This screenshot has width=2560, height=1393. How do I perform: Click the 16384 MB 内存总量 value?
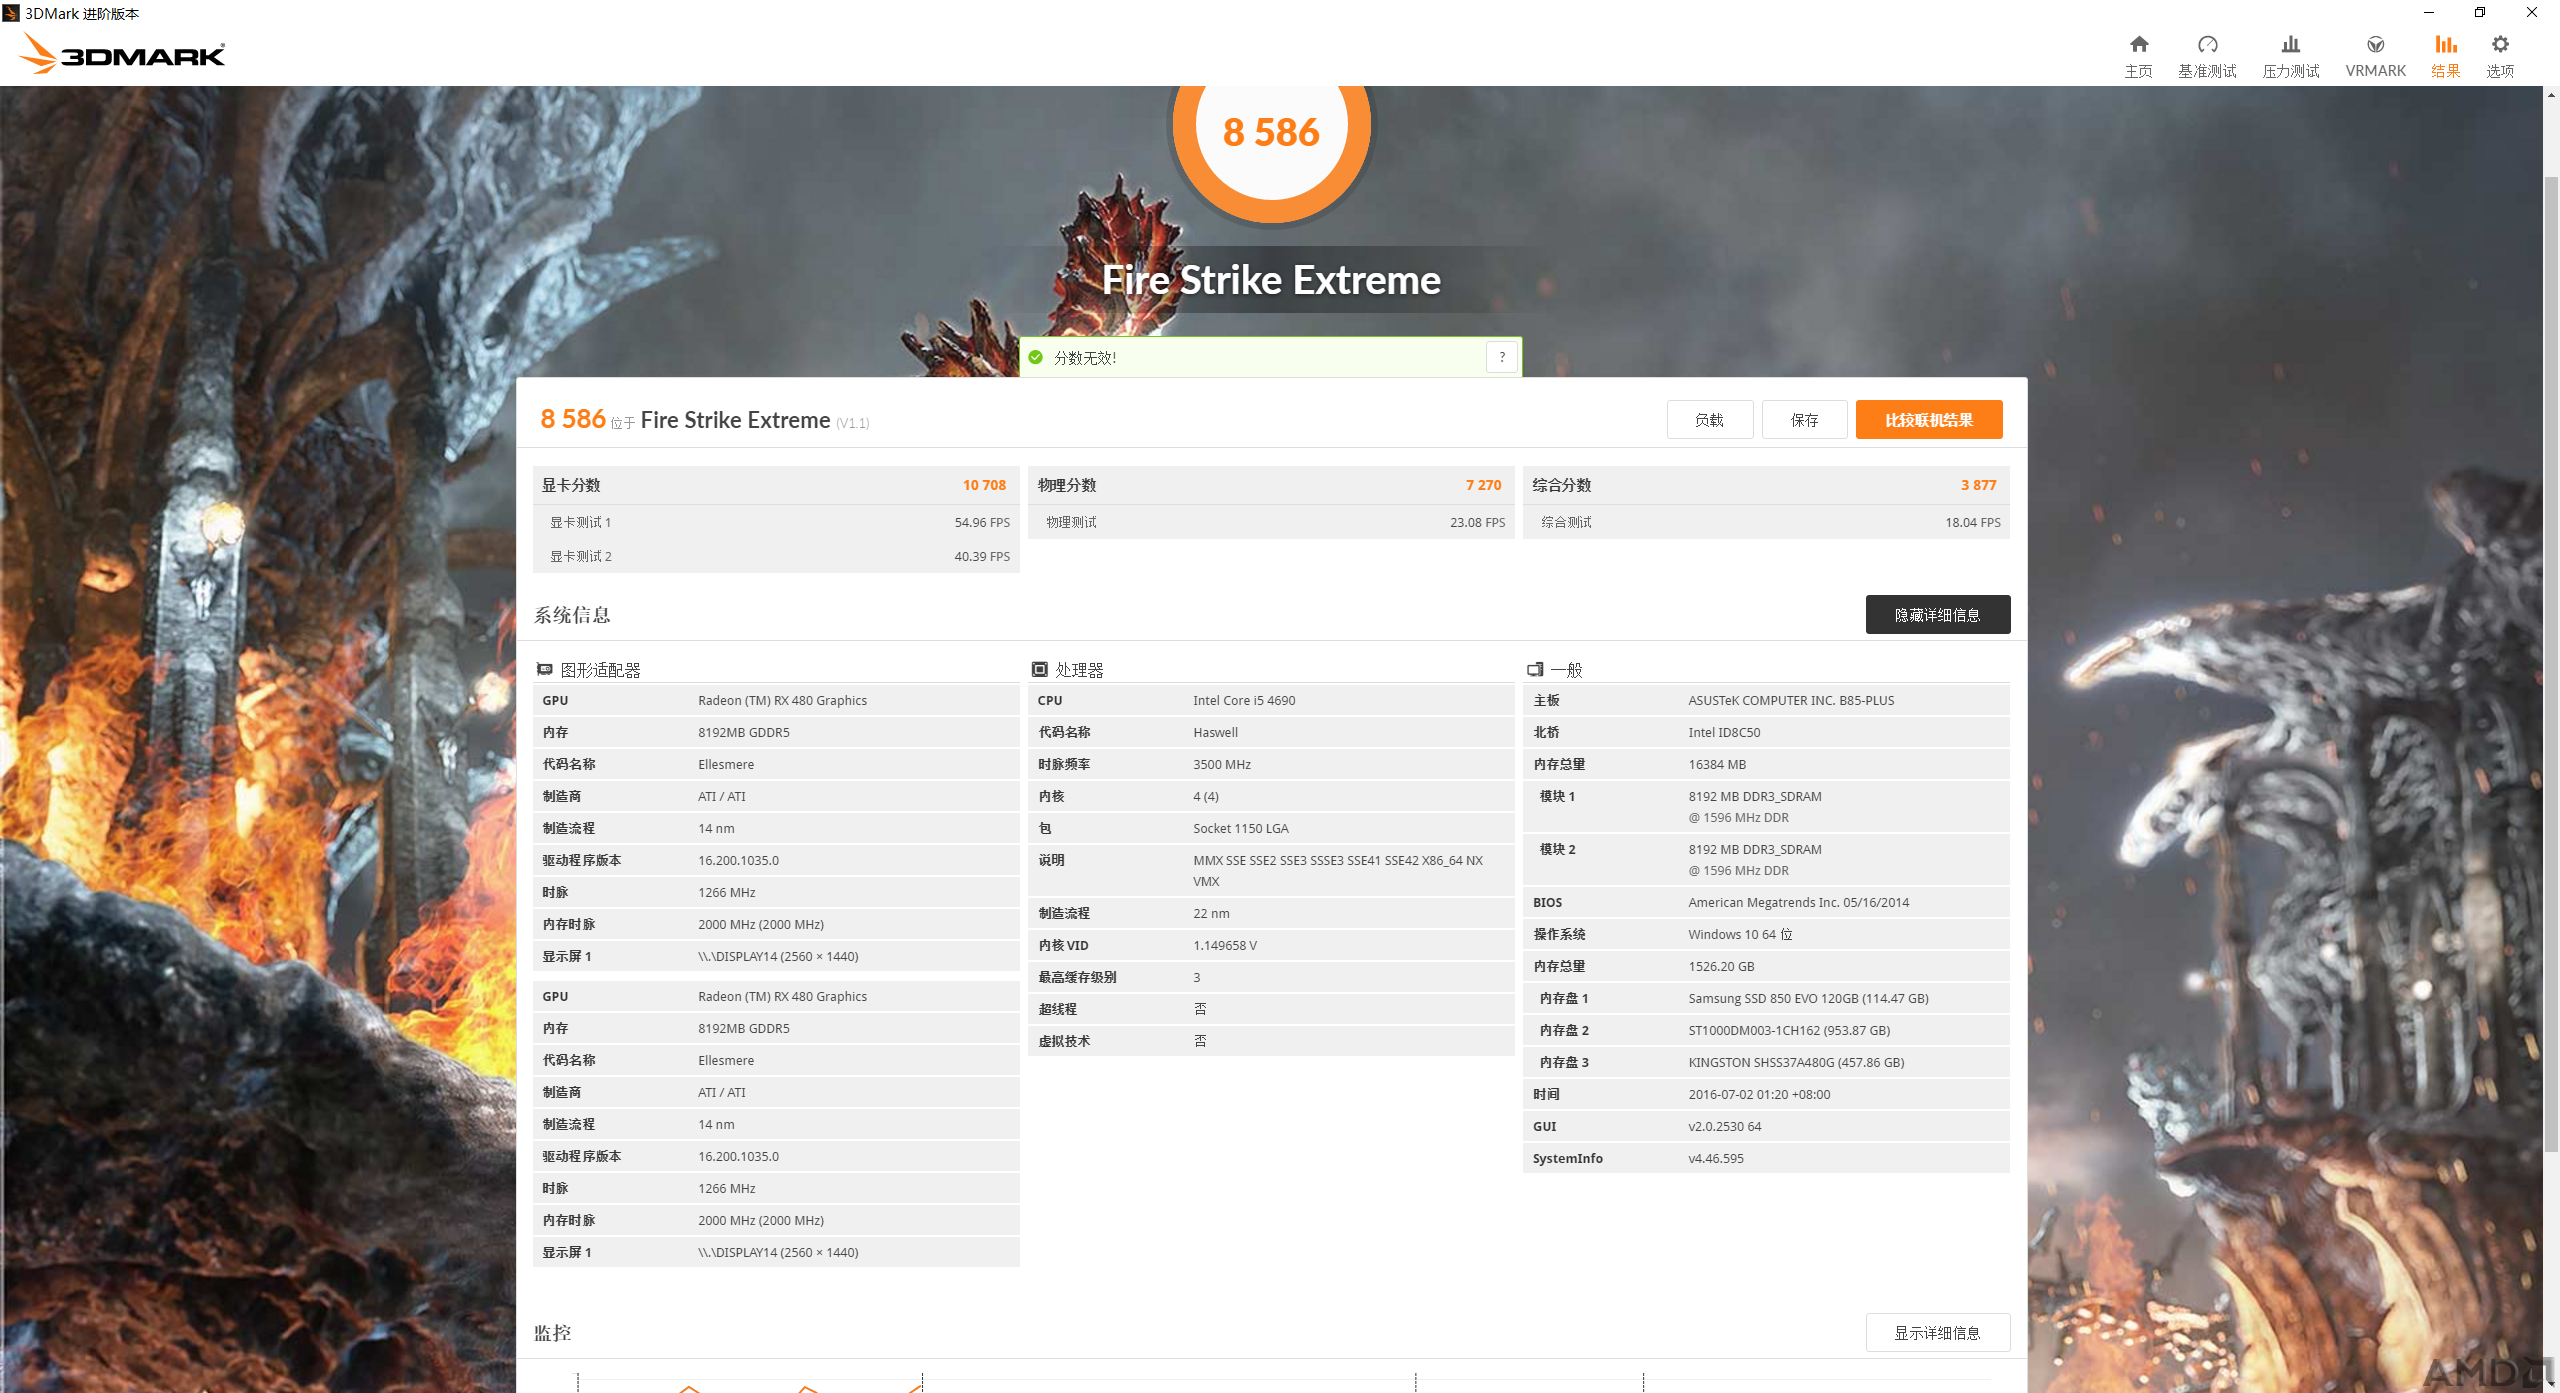pyautogui.click(x=1717, y=764)
